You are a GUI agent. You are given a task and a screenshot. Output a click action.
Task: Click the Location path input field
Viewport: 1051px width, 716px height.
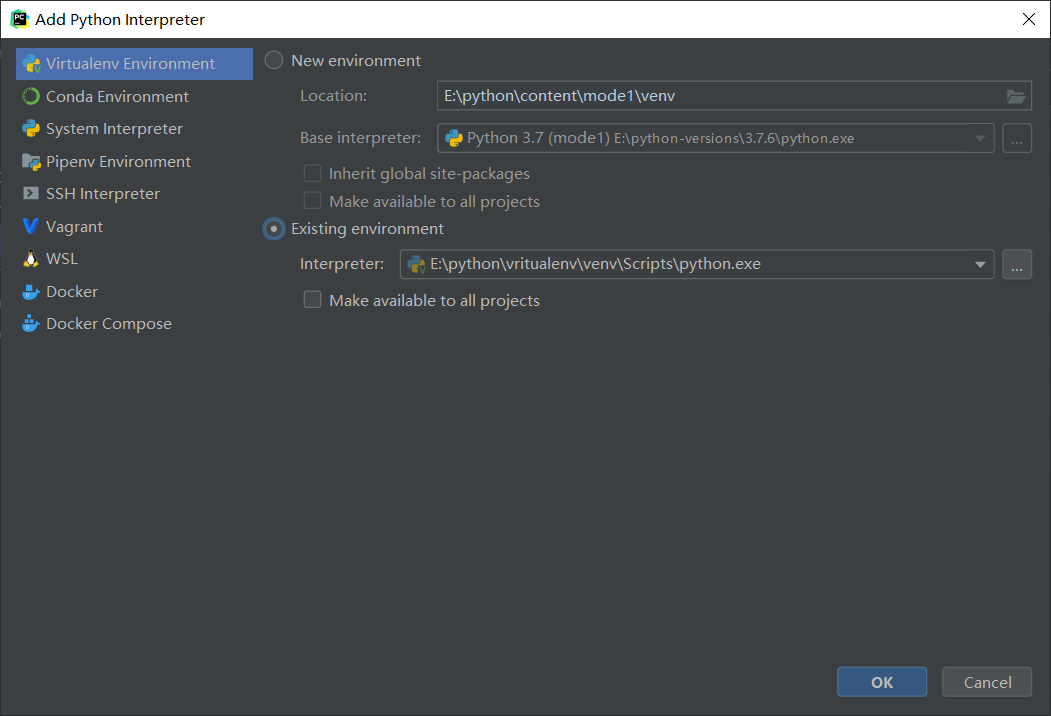tap(734, 96)
